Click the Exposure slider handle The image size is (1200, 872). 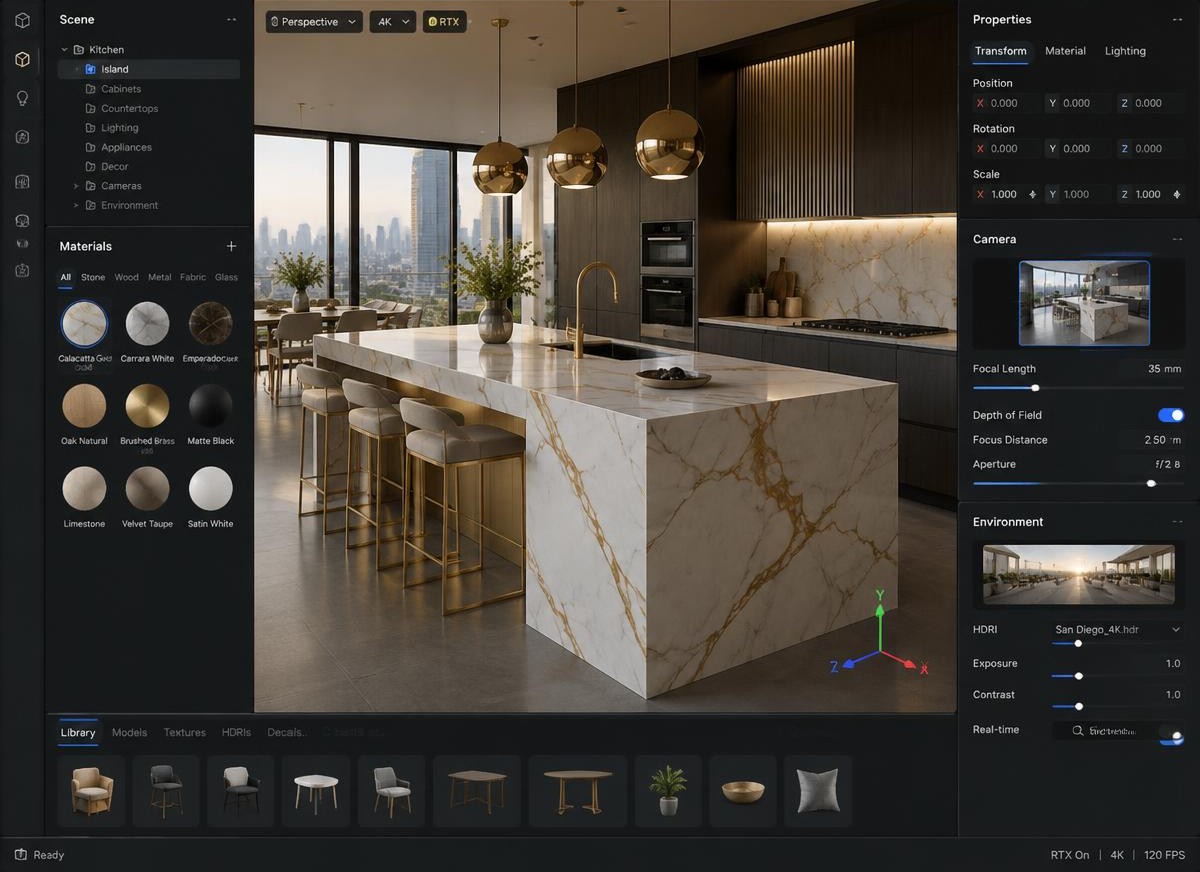tap(1078, 676)
